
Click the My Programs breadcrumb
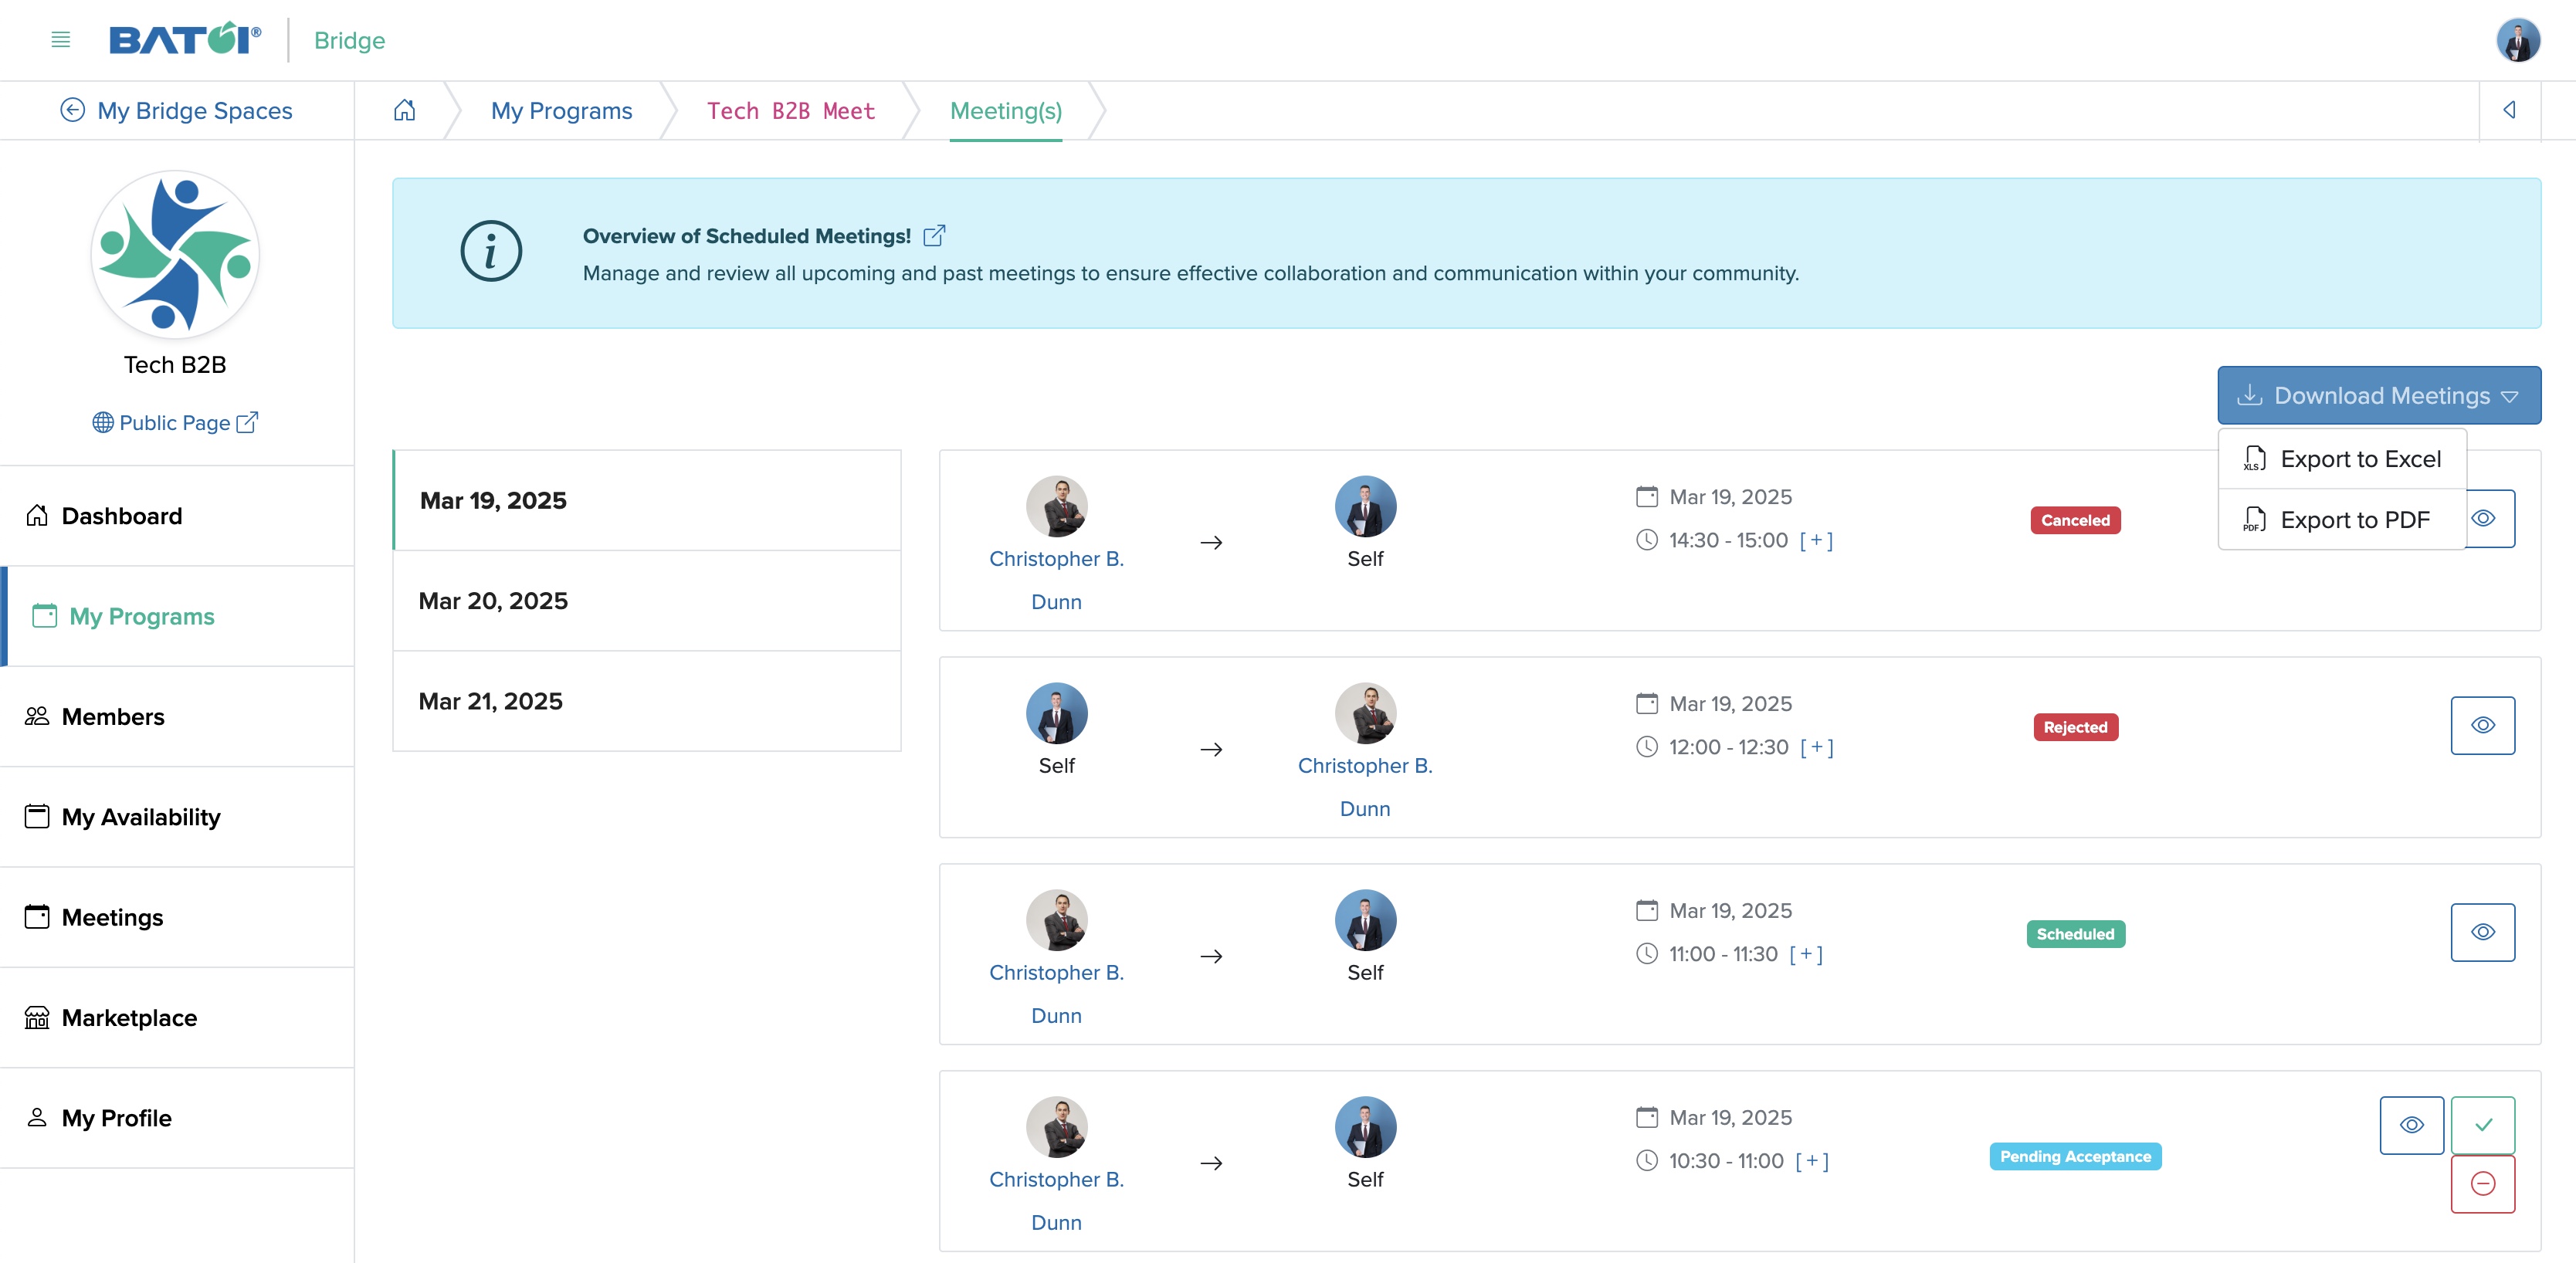pos(561,110)
